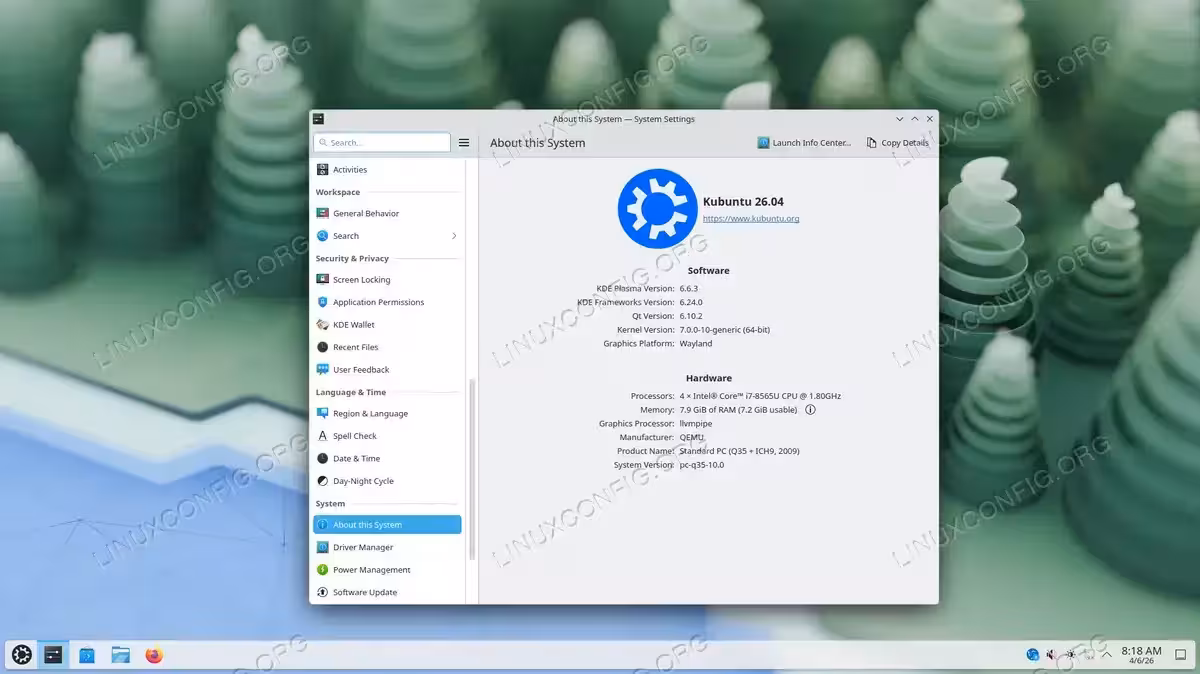
Task: Open brightness and color tray icon
Action: point(1071,655)
